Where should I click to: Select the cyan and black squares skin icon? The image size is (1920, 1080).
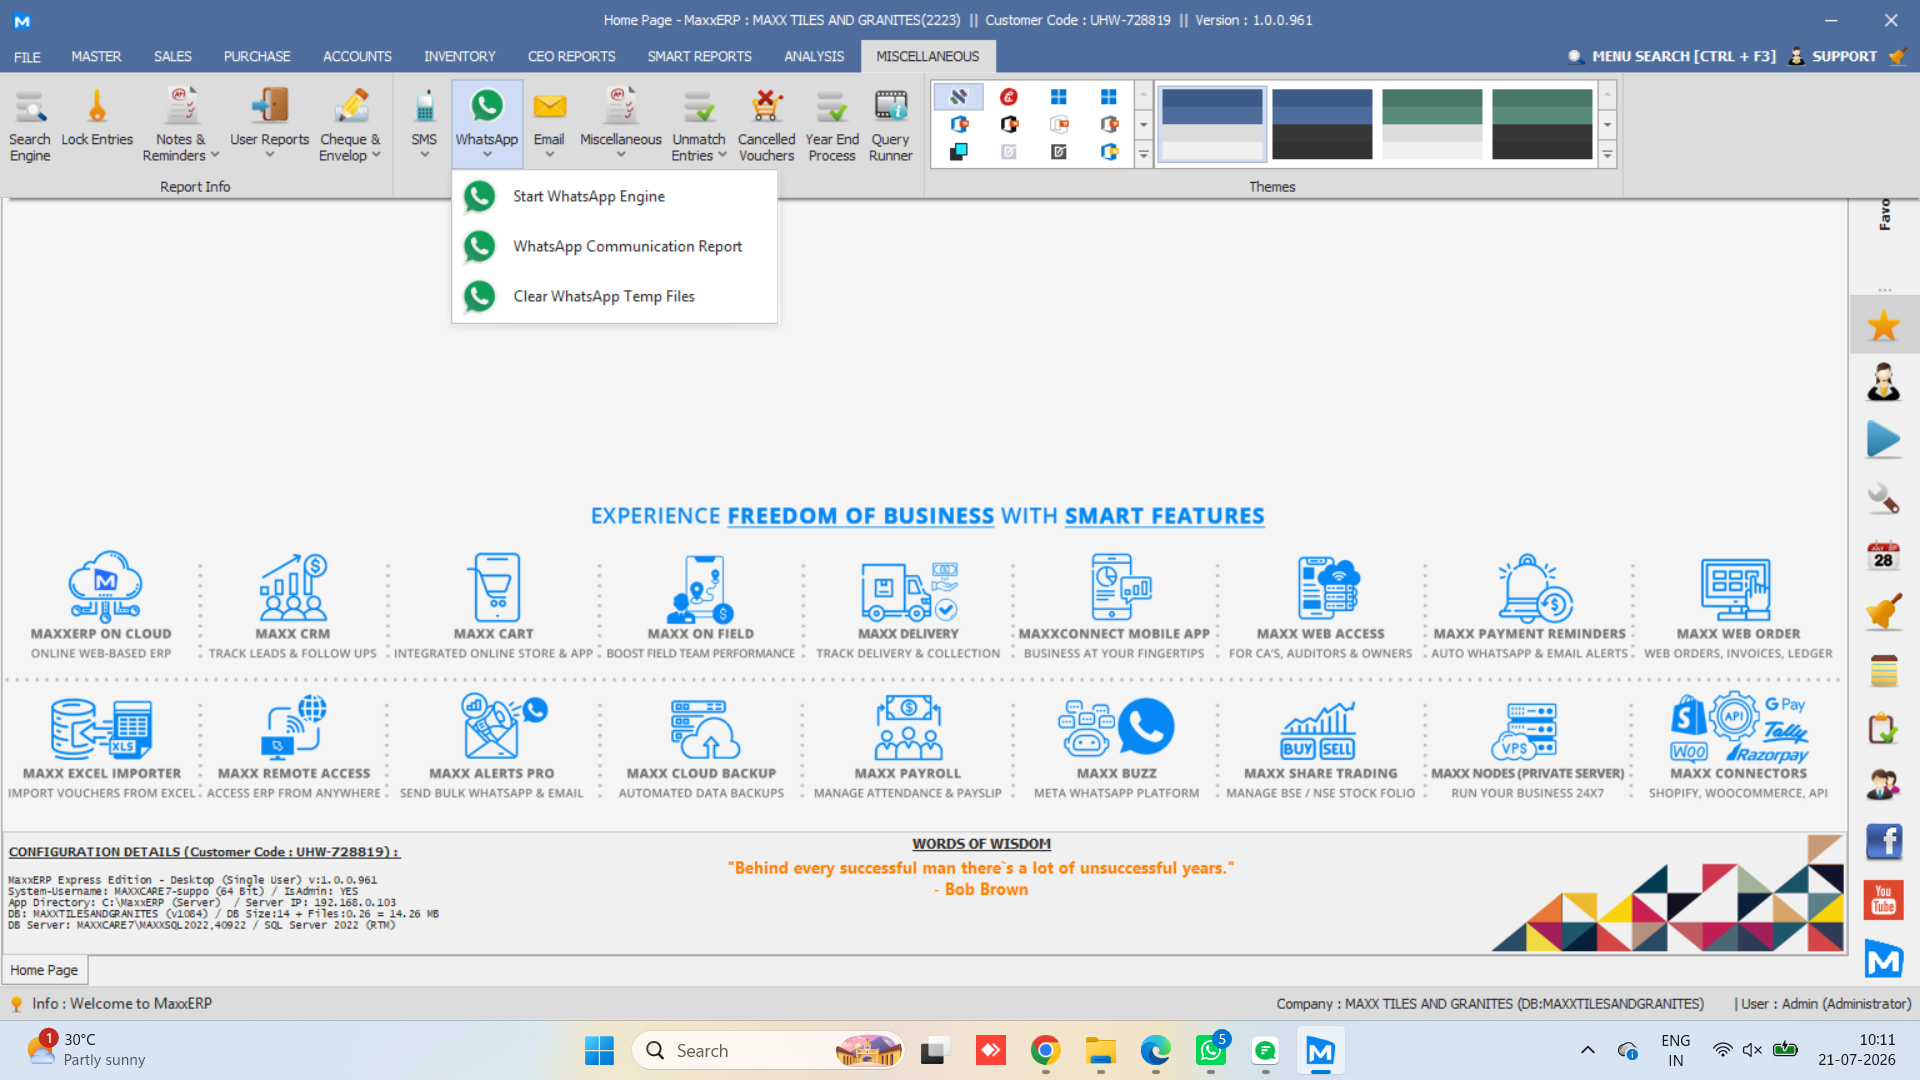click(x=959, y=152)
